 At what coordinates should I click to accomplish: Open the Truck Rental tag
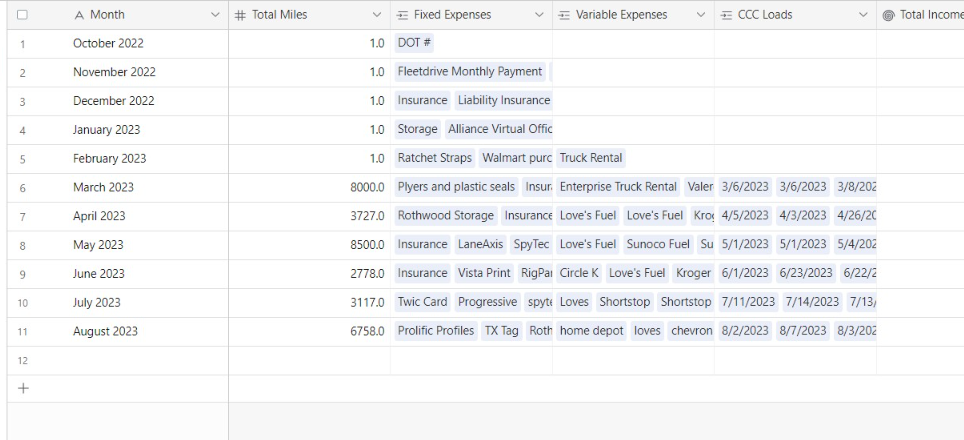click(591, 159)
